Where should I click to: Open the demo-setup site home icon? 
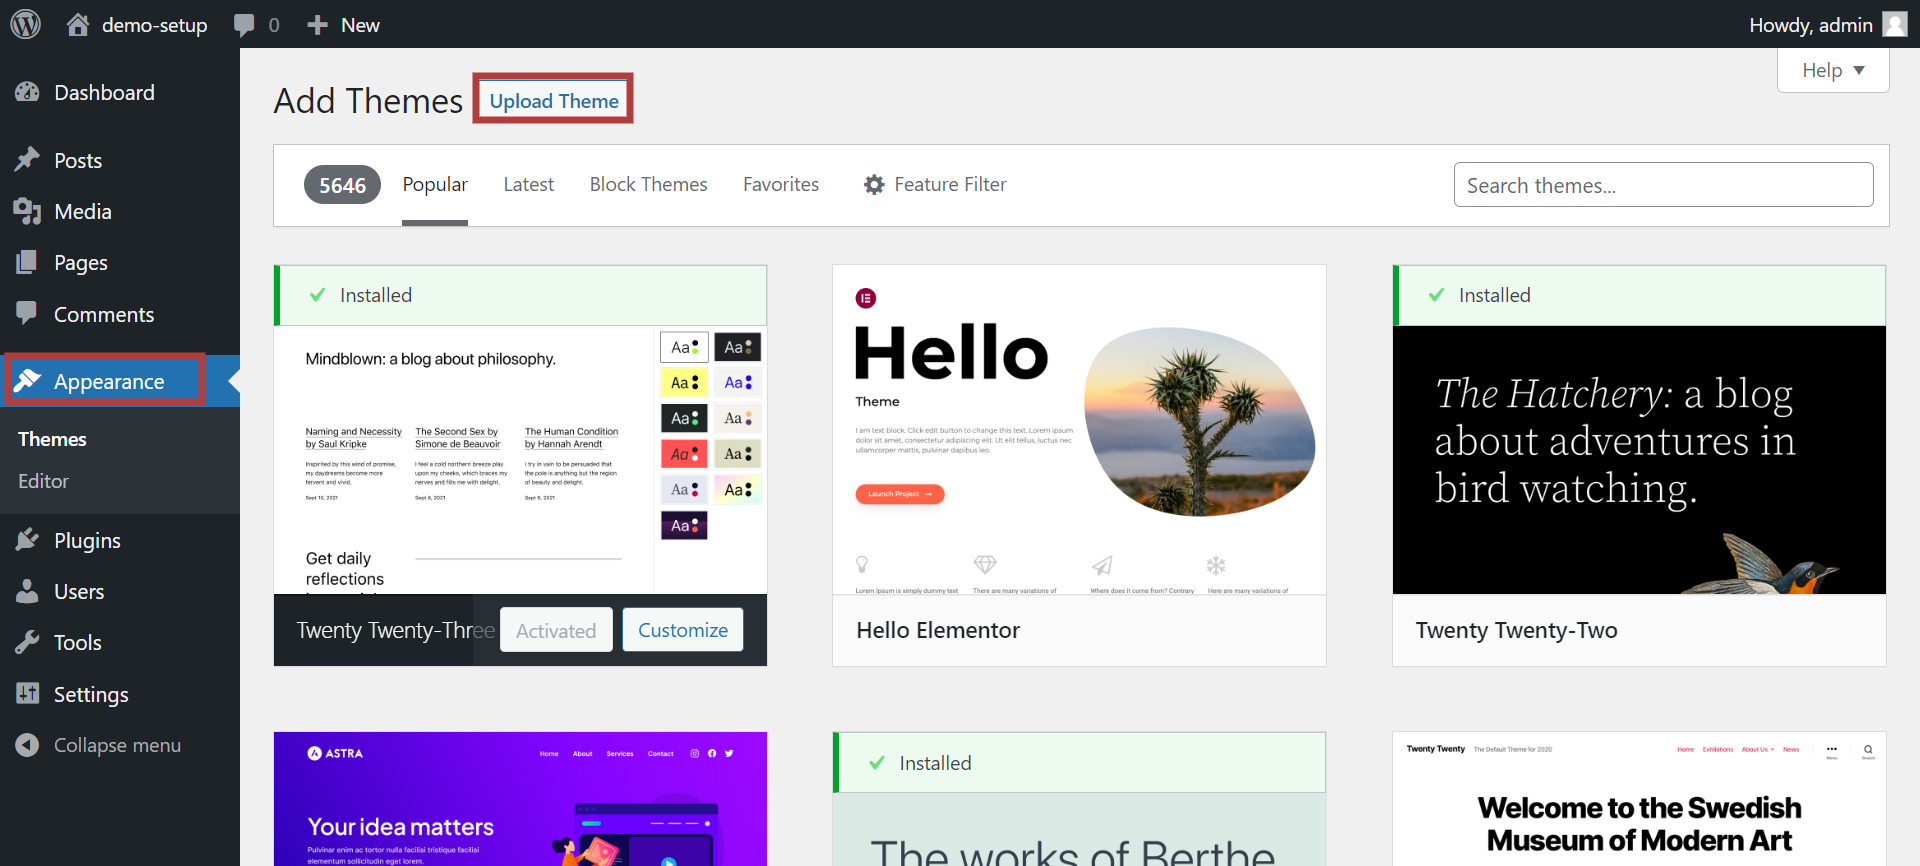tap(78, 25)
